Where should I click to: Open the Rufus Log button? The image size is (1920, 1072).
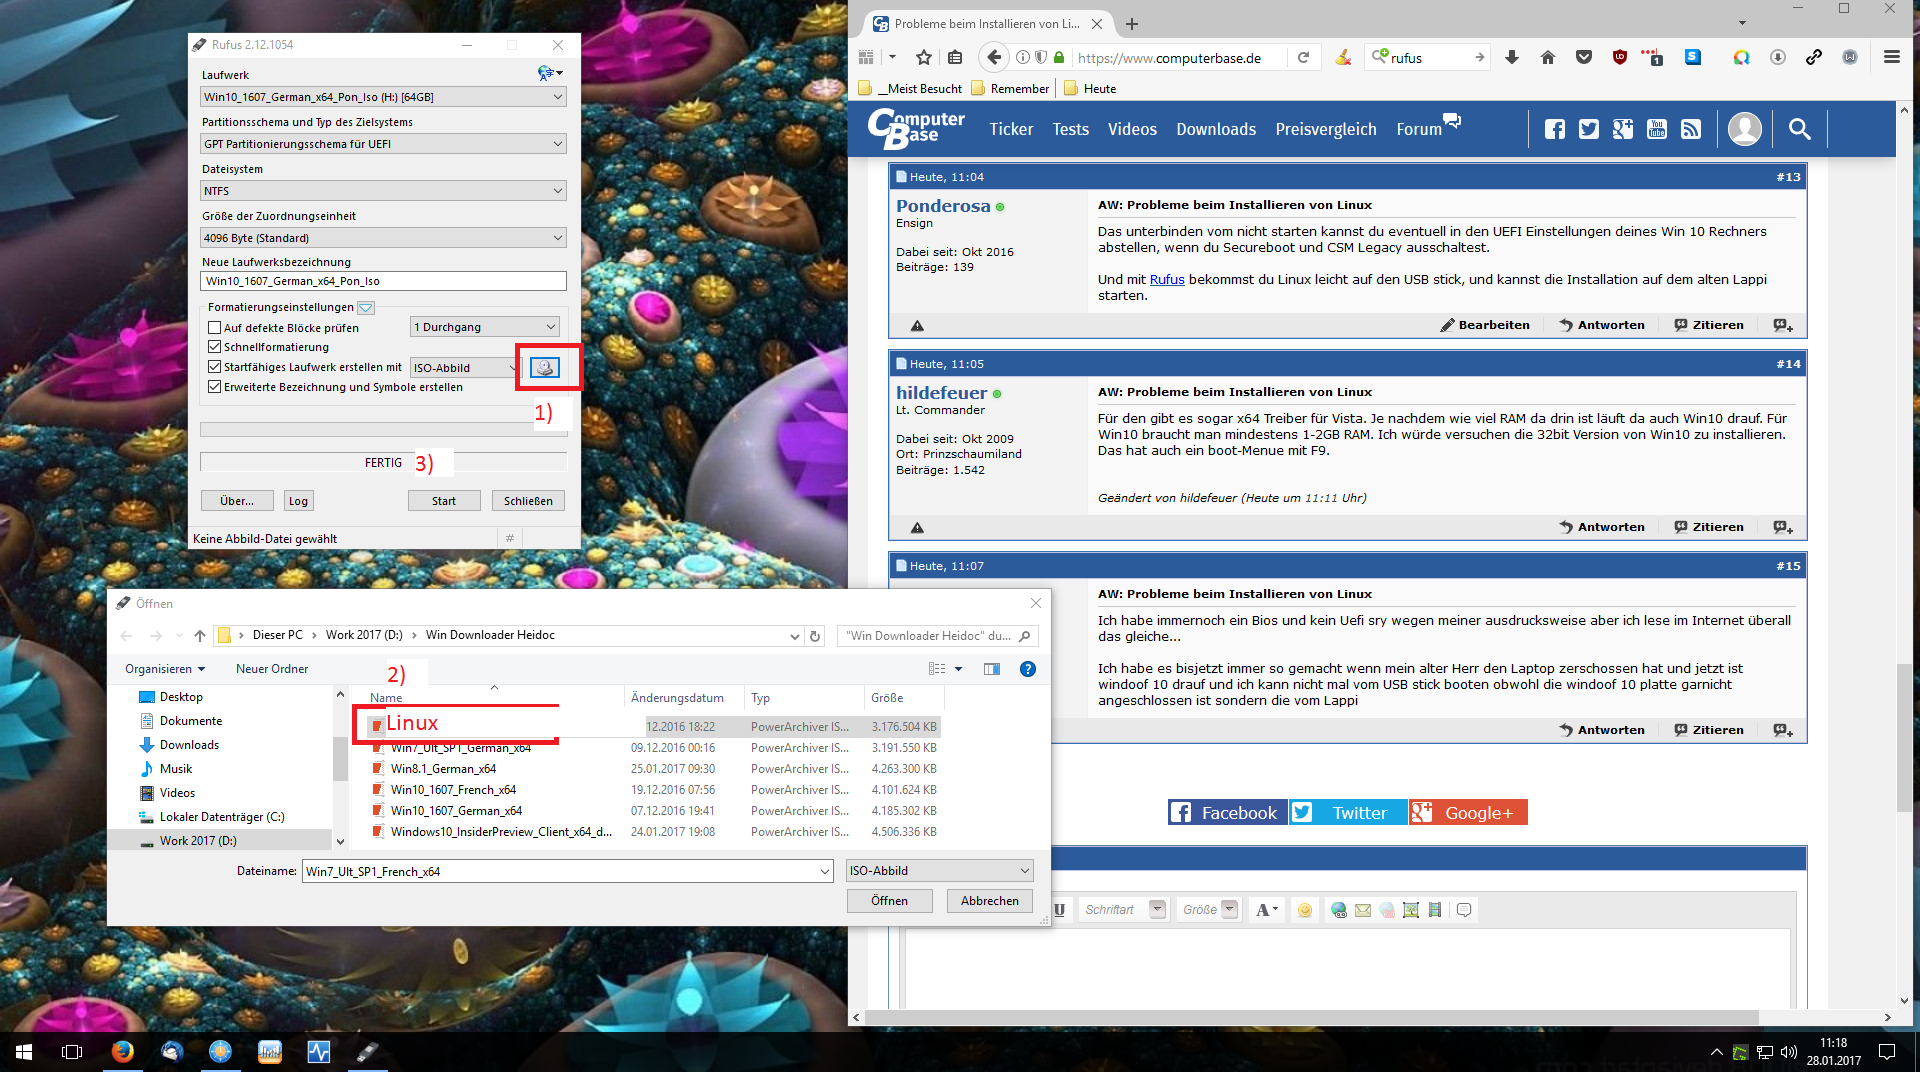(x=298, y=501)
